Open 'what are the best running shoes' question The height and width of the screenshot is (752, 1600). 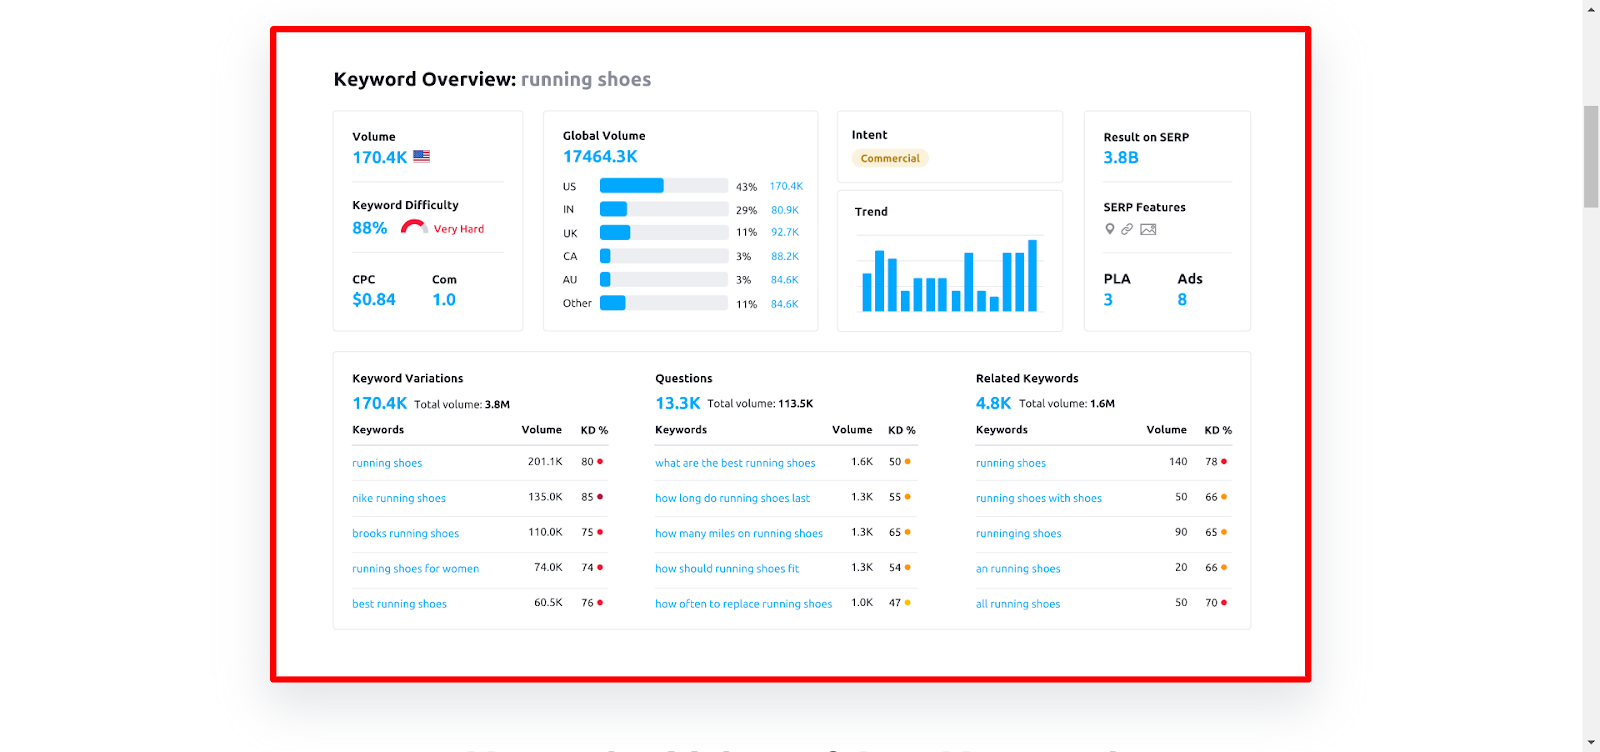pyautogui.click(x=735, y=463)
